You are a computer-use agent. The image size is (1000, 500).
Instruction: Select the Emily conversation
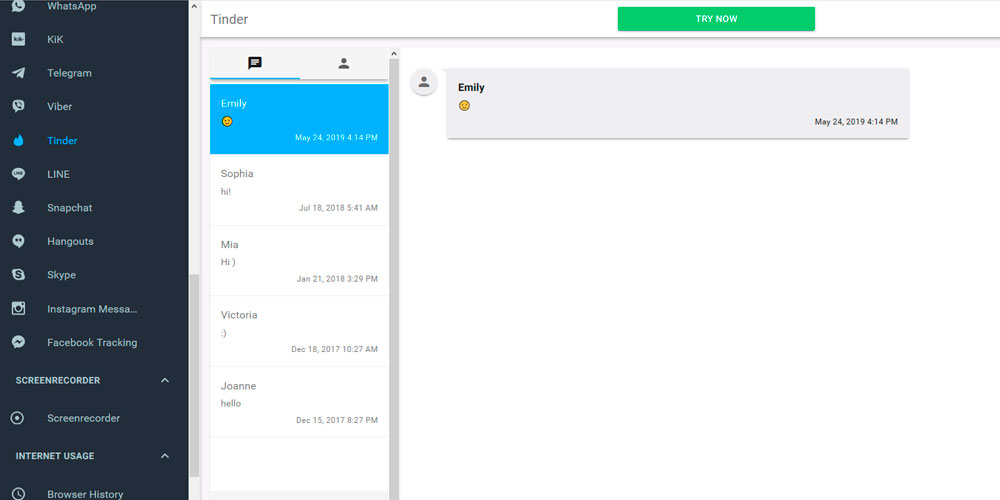(x=299, y=119)
